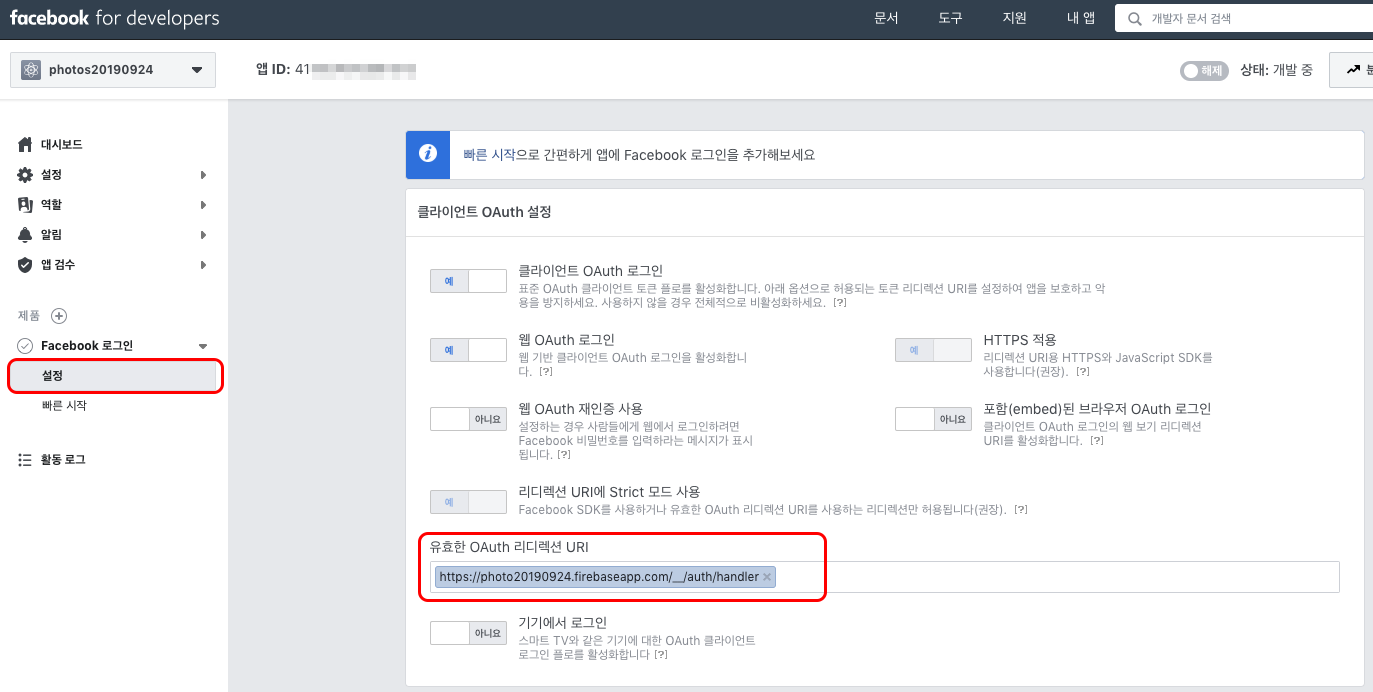
Task: Click the blue info icon in the banner
Action: pos(428,154)
